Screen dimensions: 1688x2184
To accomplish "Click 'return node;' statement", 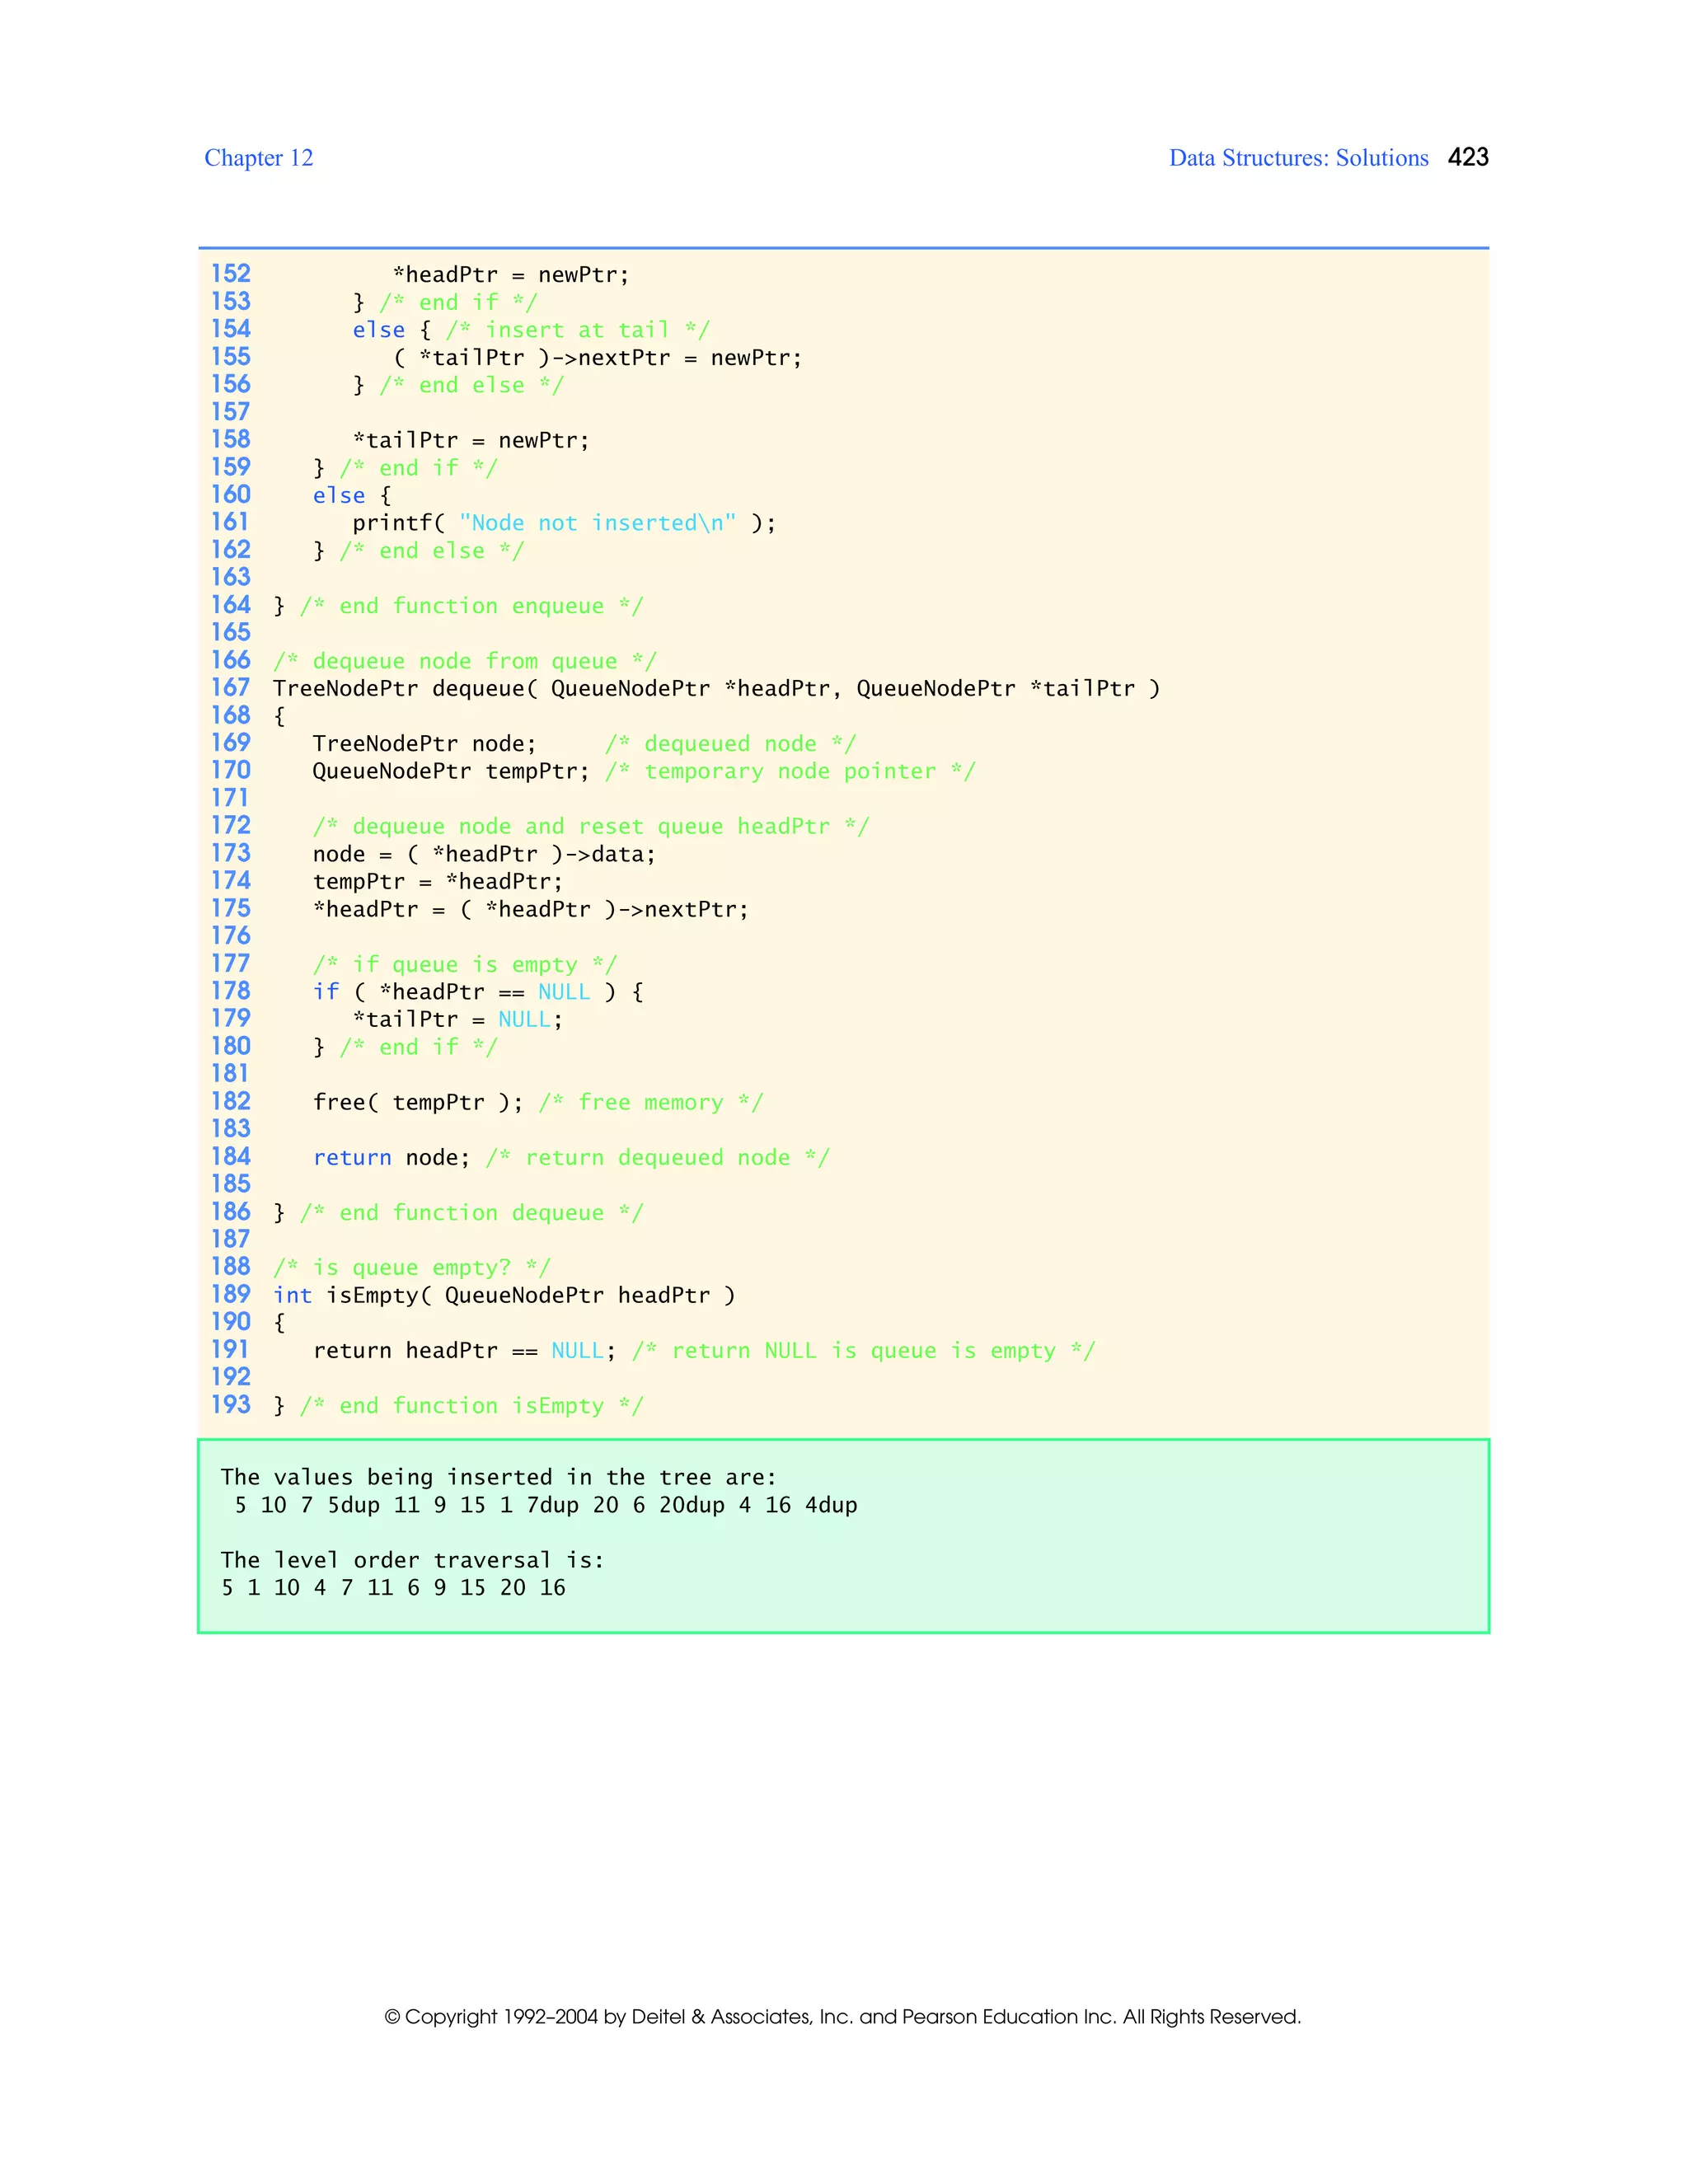I will (391, 1158).
